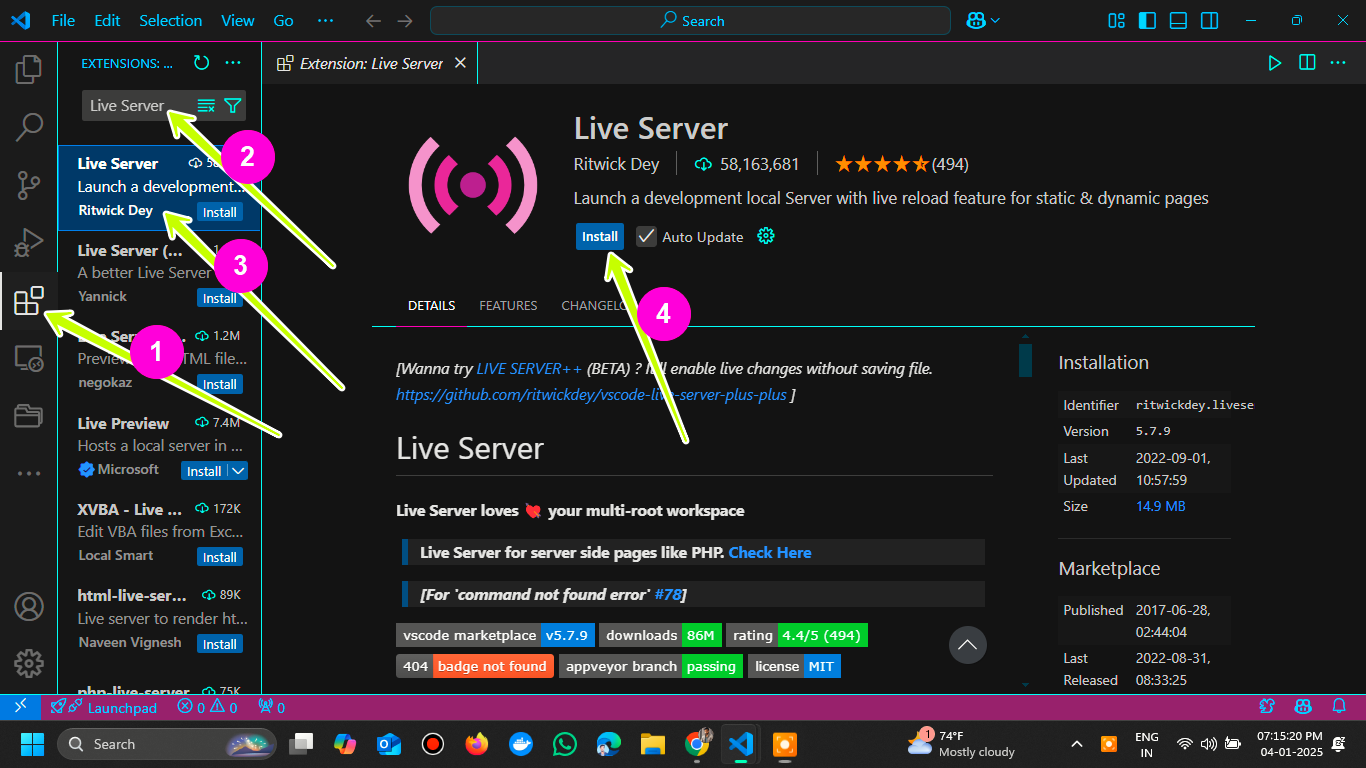Open the Remote Explorer icon
This screenshot has width=1366, height=768.
click(x=29, y=358)
